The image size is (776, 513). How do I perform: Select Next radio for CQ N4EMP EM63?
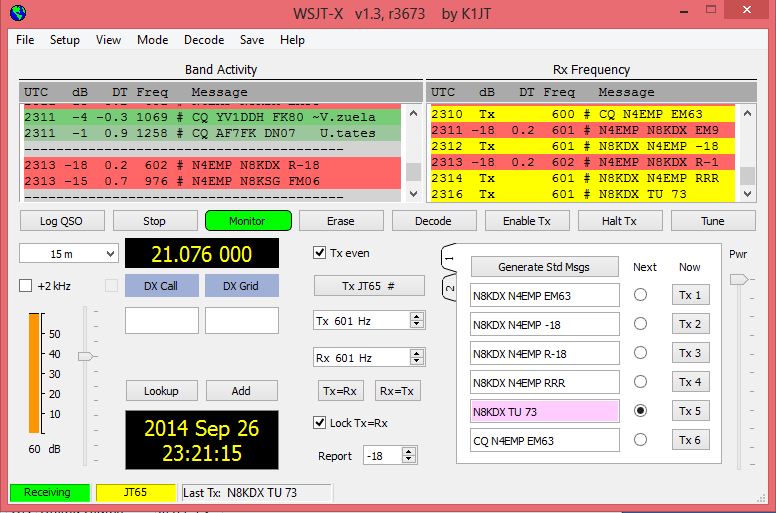click(640, 440)
